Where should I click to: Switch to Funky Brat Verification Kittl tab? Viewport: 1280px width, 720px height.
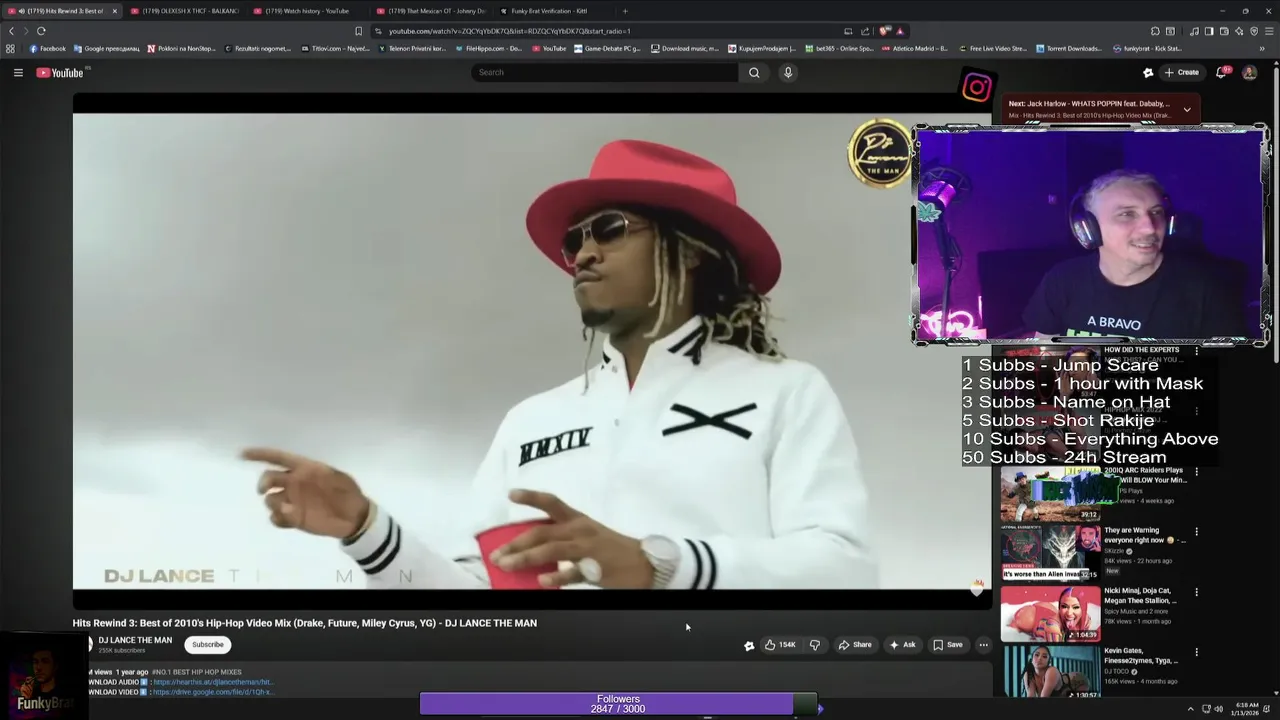point(552,11)
